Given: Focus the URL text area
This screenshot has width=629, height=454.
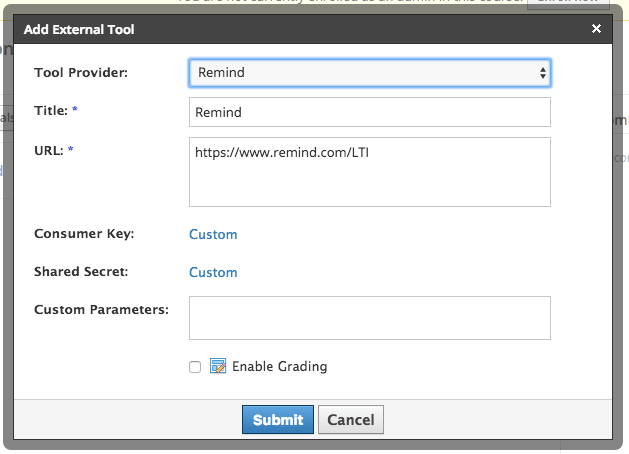Looking at the screenshot, I should (369, 172).
